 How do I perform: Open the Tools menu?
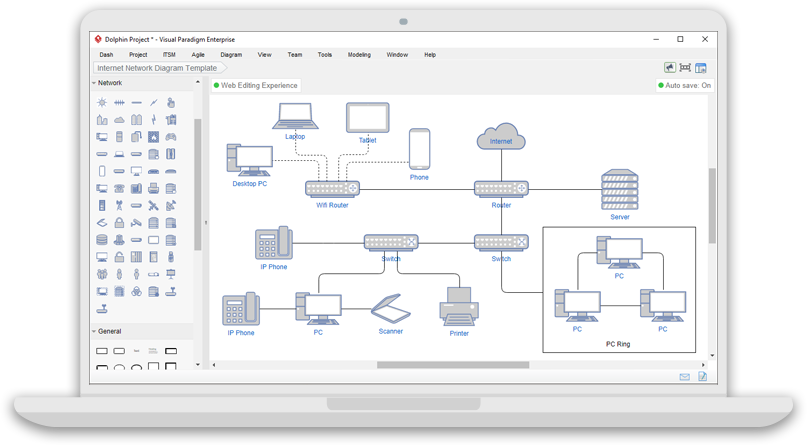pyautogui.click(x=325, y=55)
